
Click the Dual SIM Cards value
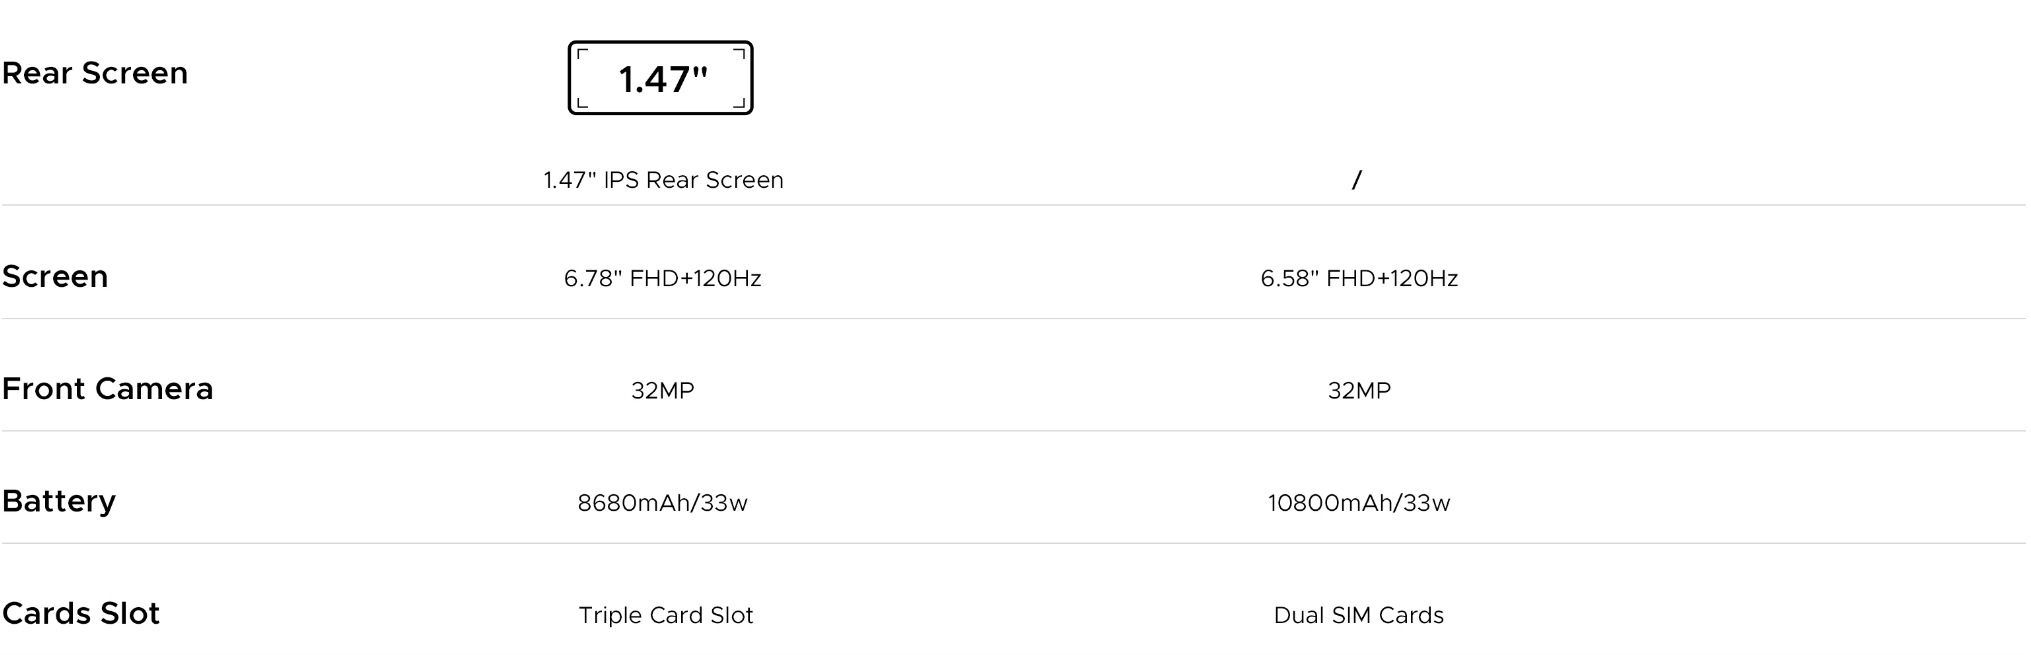click(1359, 615)
